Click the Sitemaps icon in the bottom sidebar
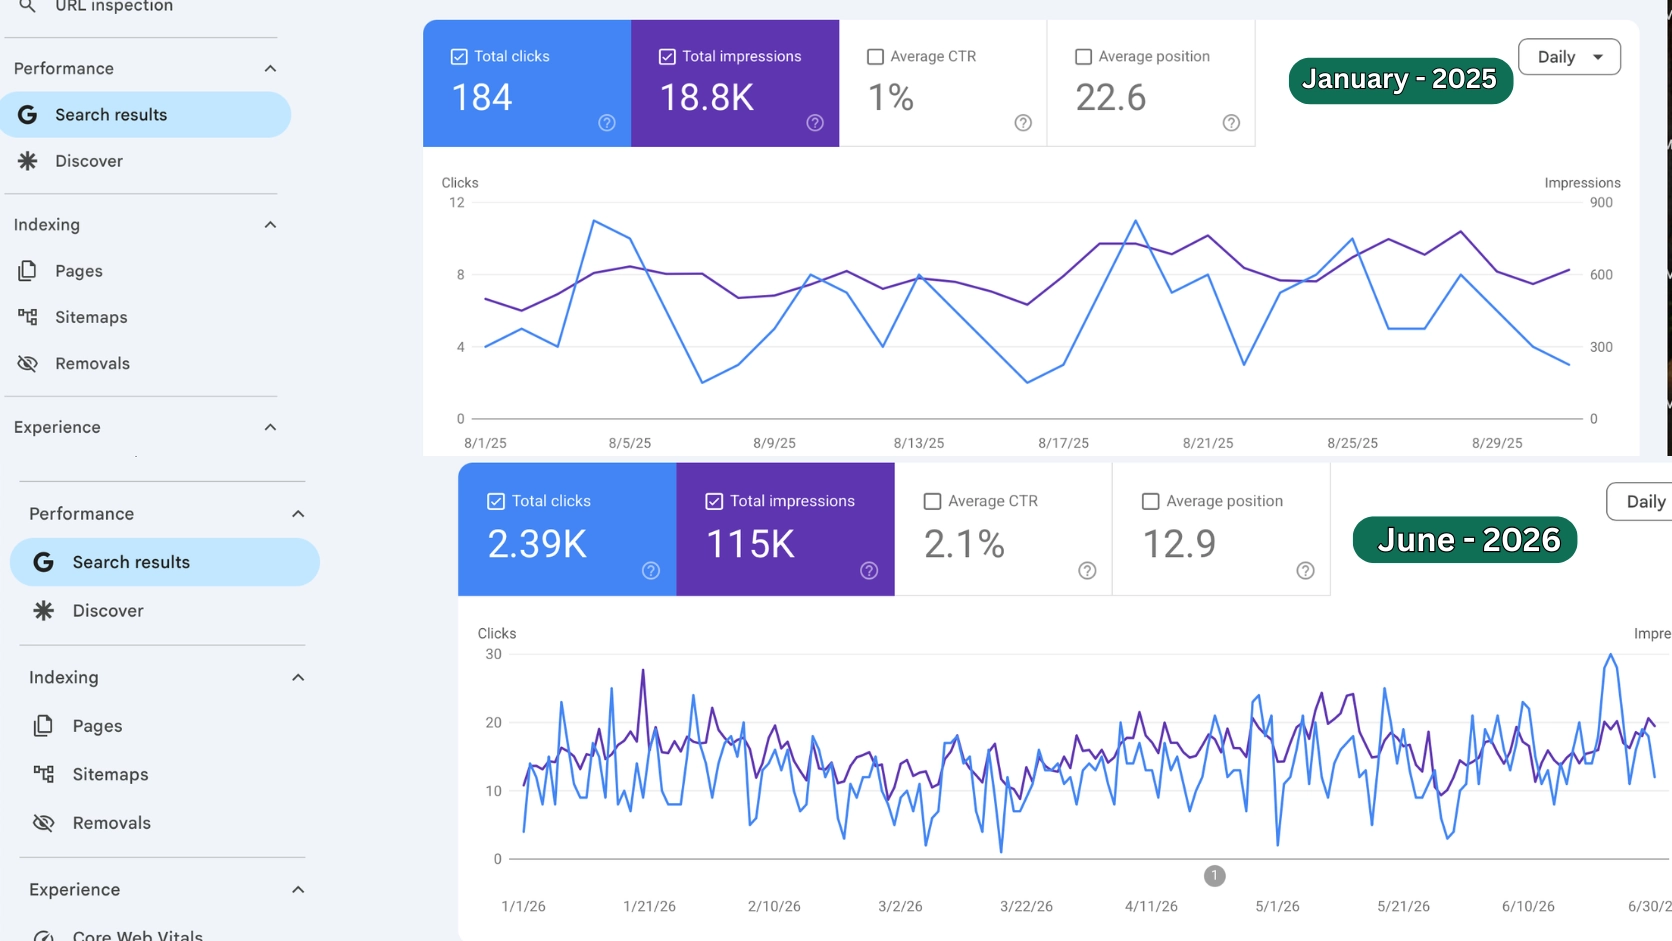Image resolution: width=1672 pixels, height=941 pixels. click(43, 774)
